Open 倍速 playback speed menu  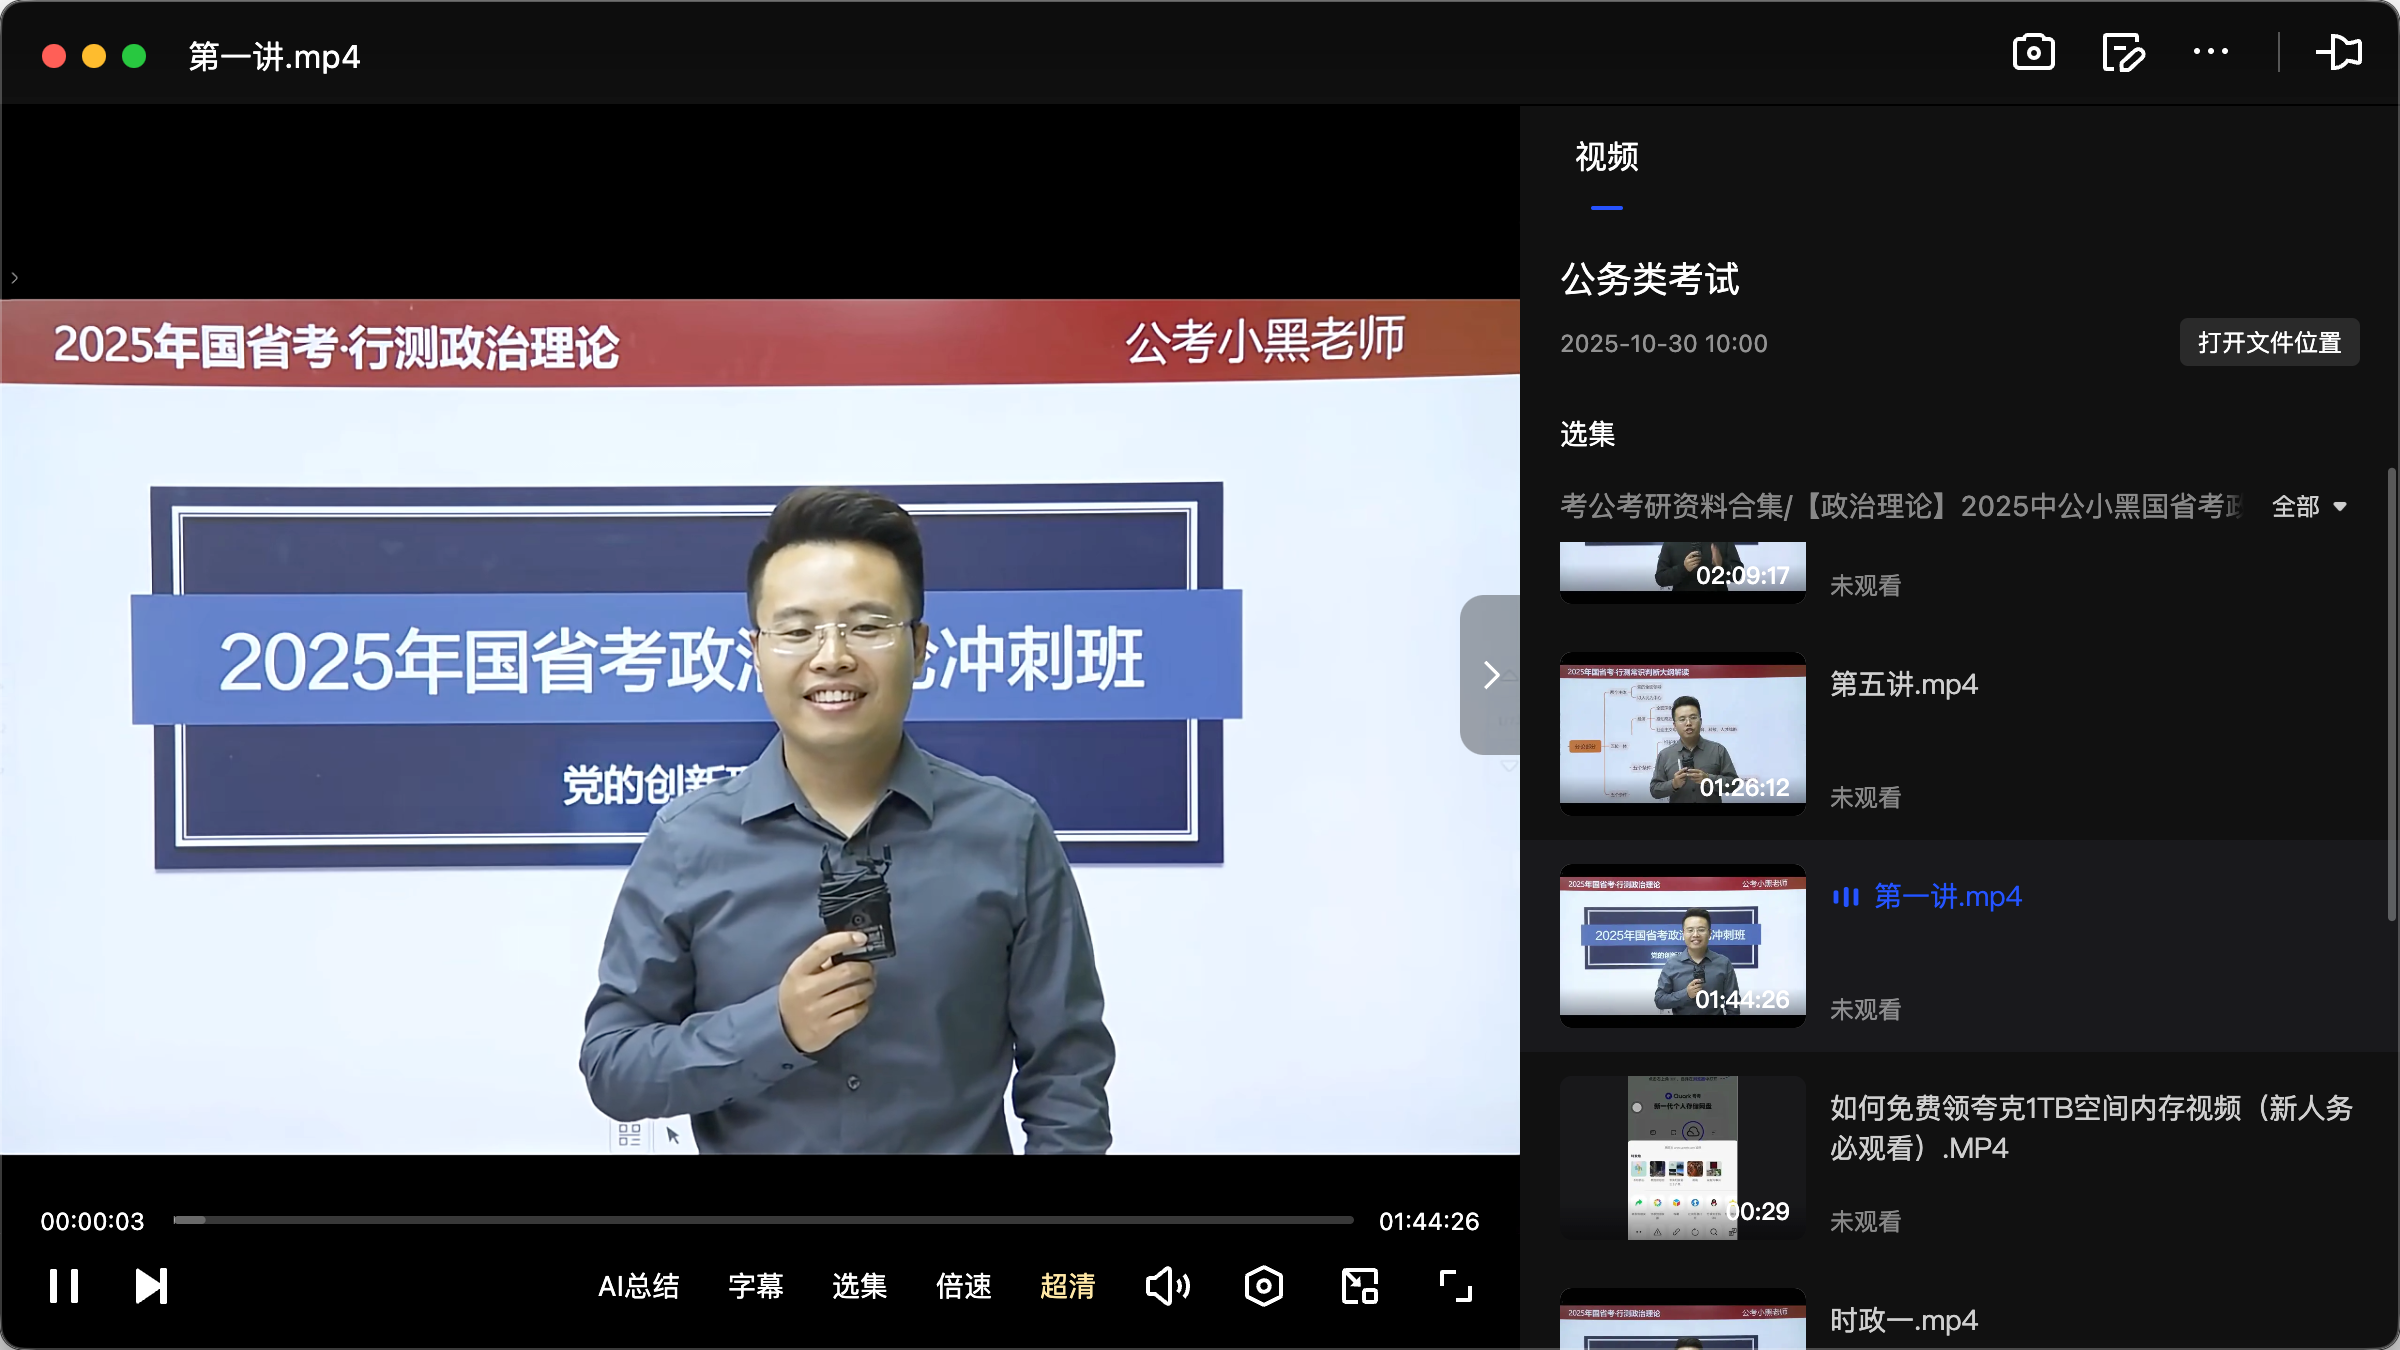pyautogui.click(x=963, y=1287)
